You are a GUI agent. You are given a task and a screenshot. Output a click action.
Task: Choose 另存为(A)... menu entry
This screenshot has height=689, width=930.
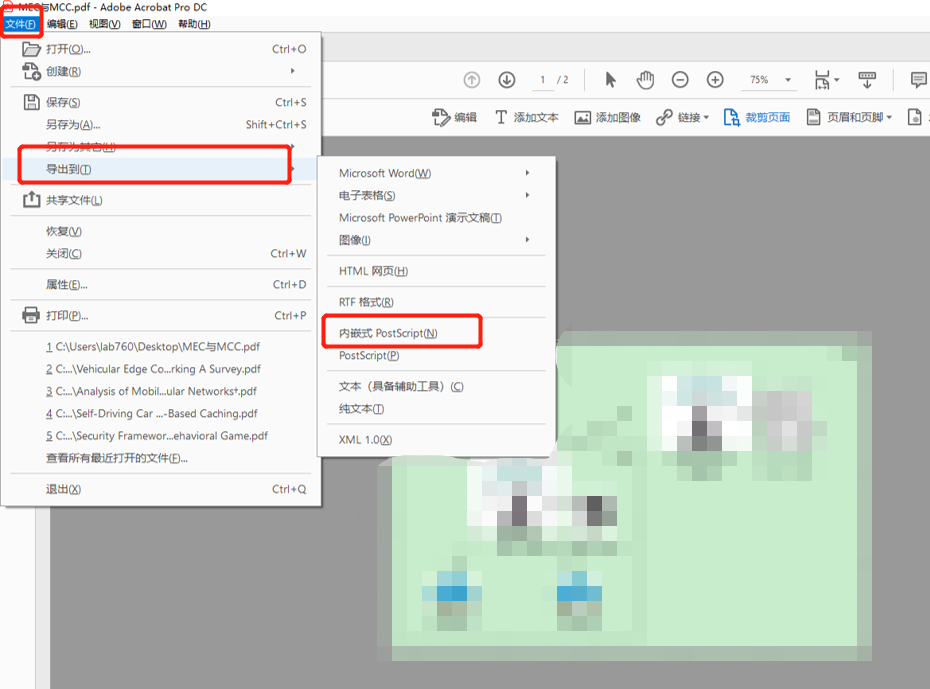161,125
